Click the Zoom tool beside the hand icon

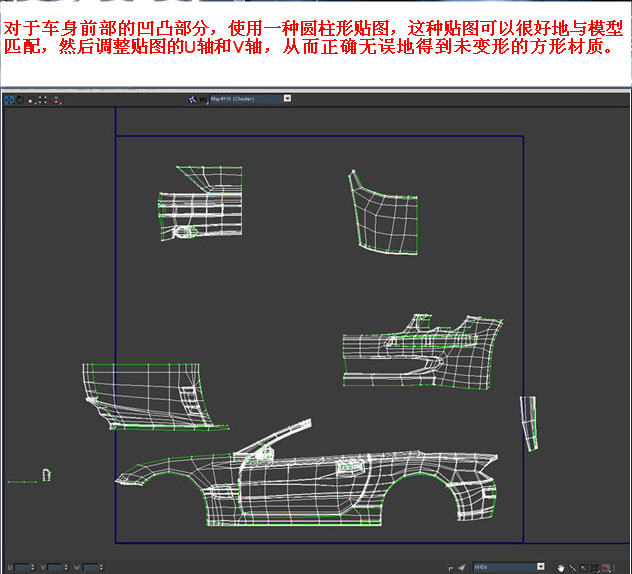pyautogui.click(x=573, y=567)
